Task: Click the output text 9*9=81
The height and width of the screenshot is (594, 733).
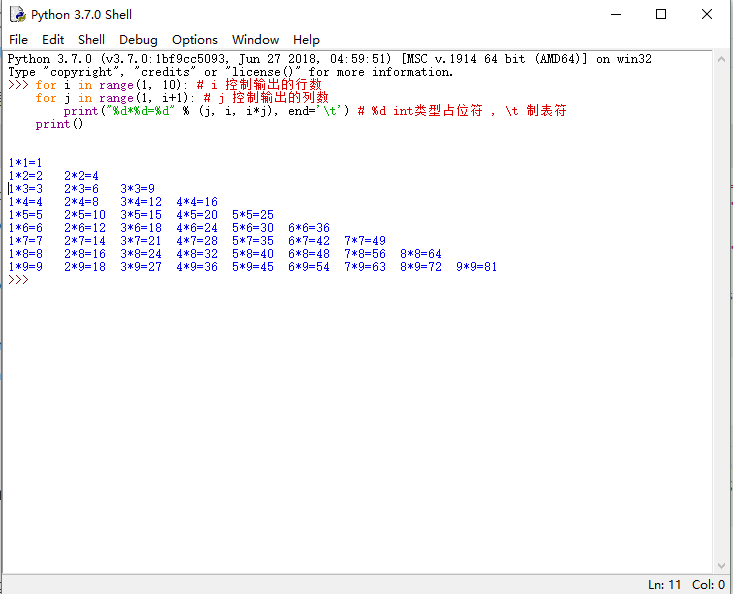Action: point(477,267)
